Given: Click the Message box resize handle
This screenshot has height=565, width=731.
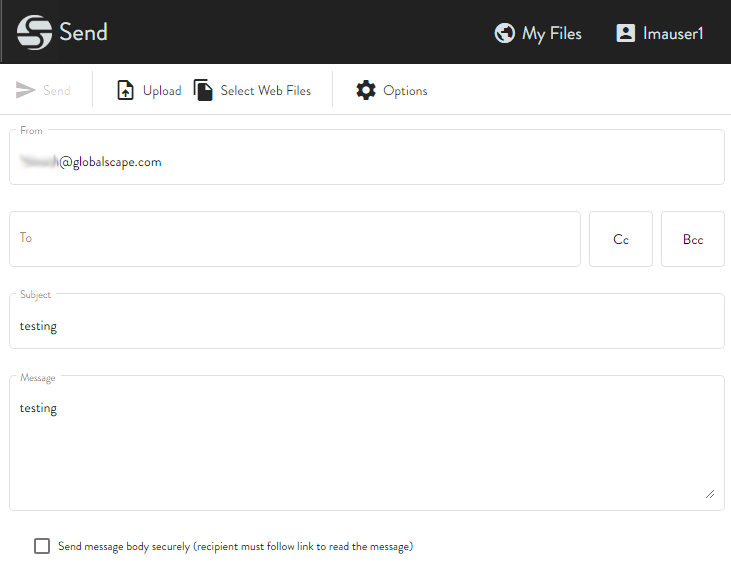Looking at the screenshot, I should [710, 493].
